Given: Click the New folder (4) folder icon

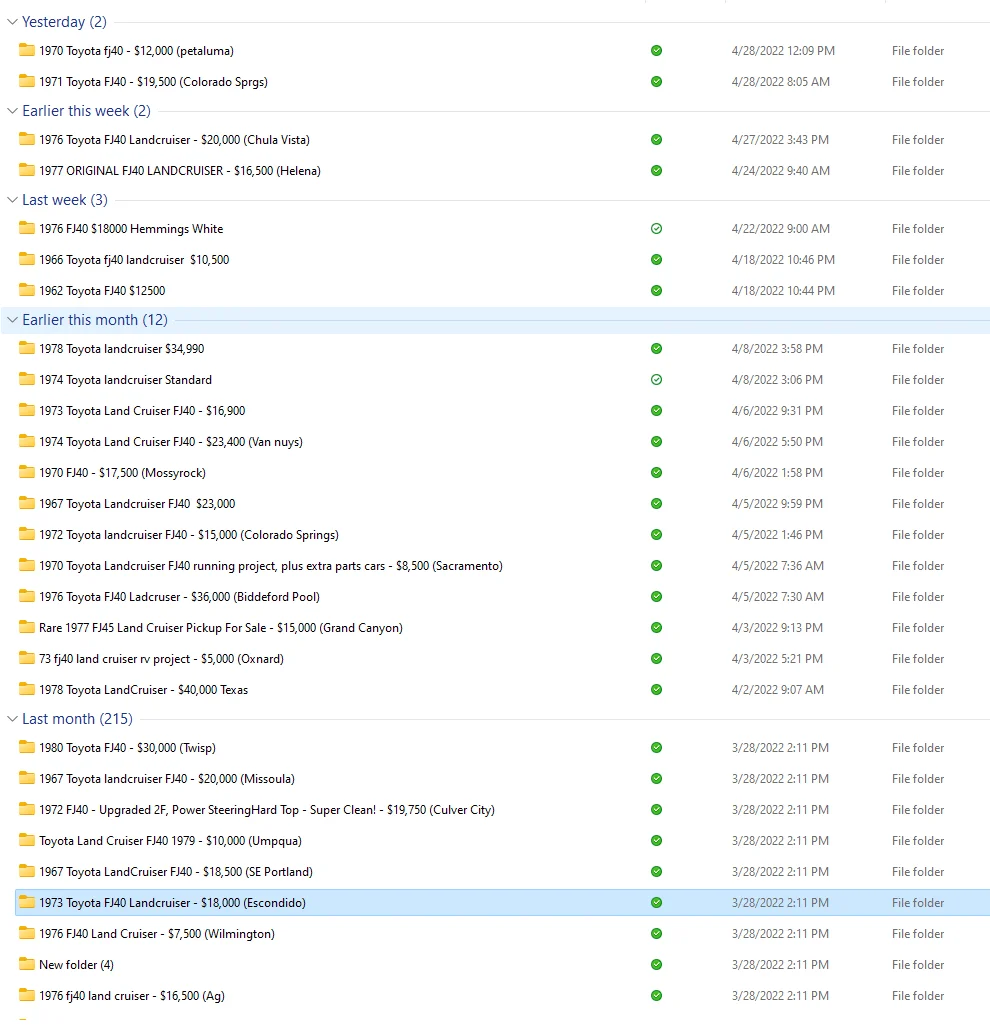Looking at the screenshot, I should (x=27, y=964).
